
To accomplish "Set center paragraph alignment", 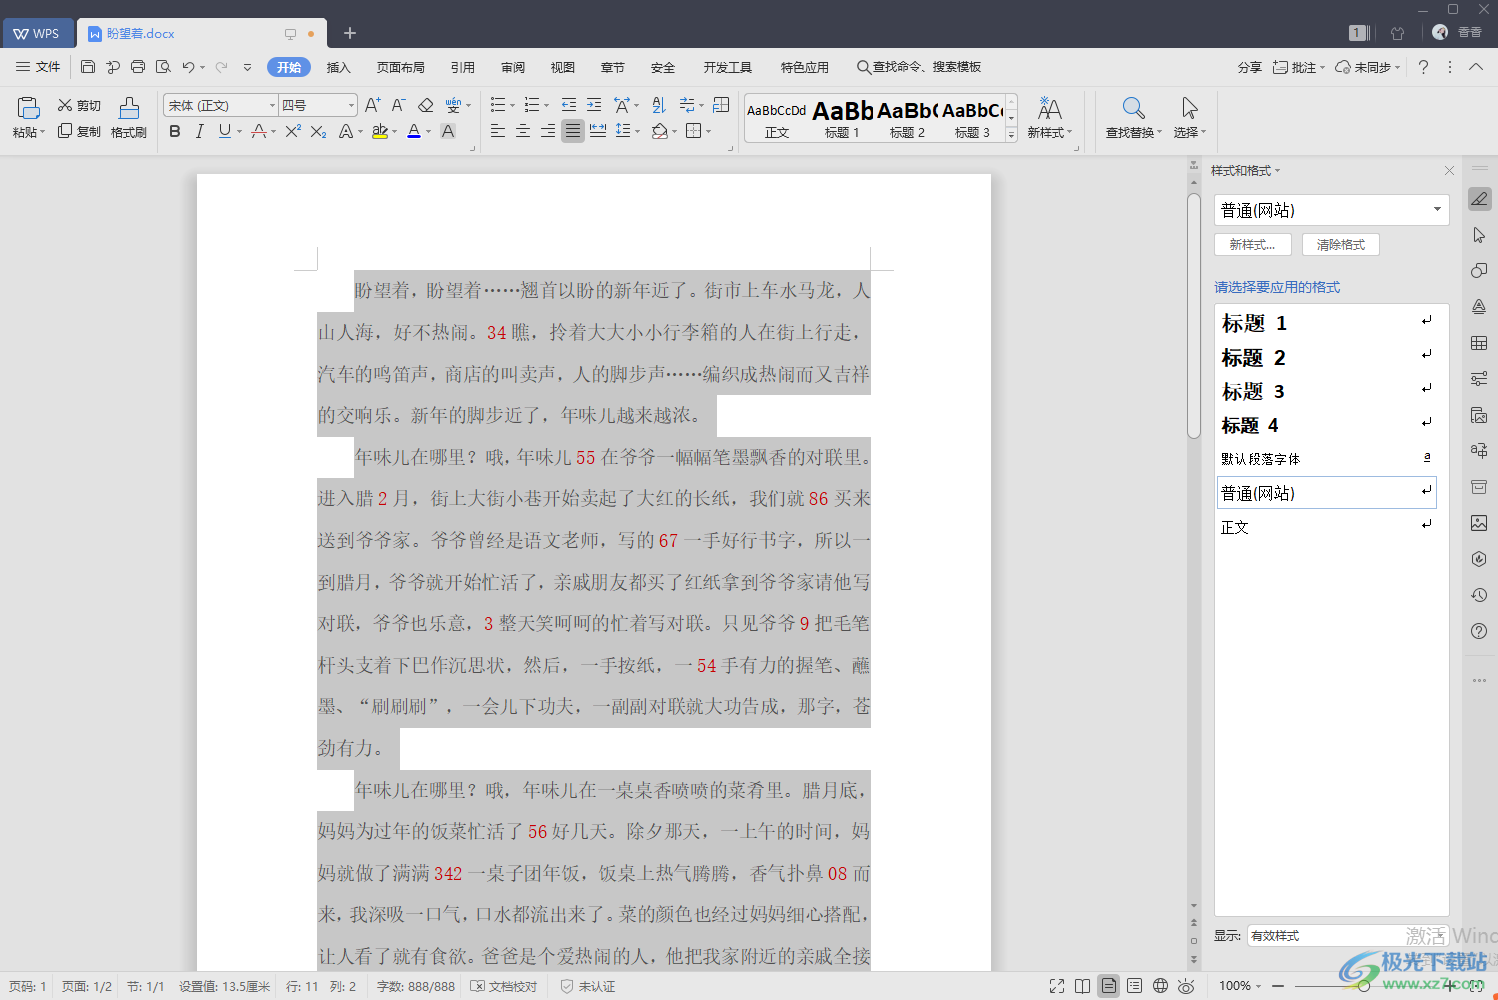I will tap(523, 131).
